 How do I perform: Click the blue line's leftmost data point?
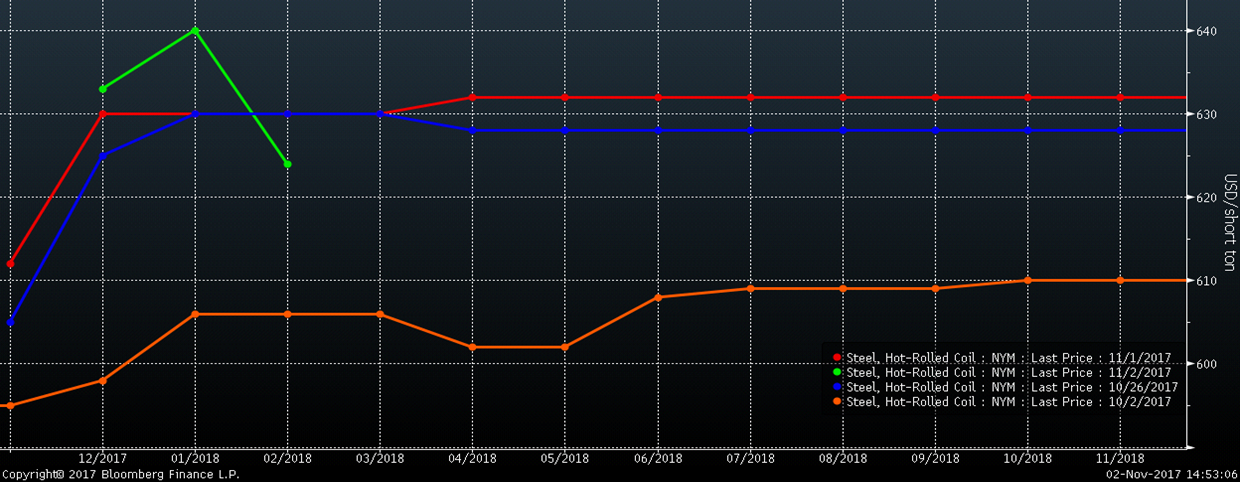coord(10,322)
